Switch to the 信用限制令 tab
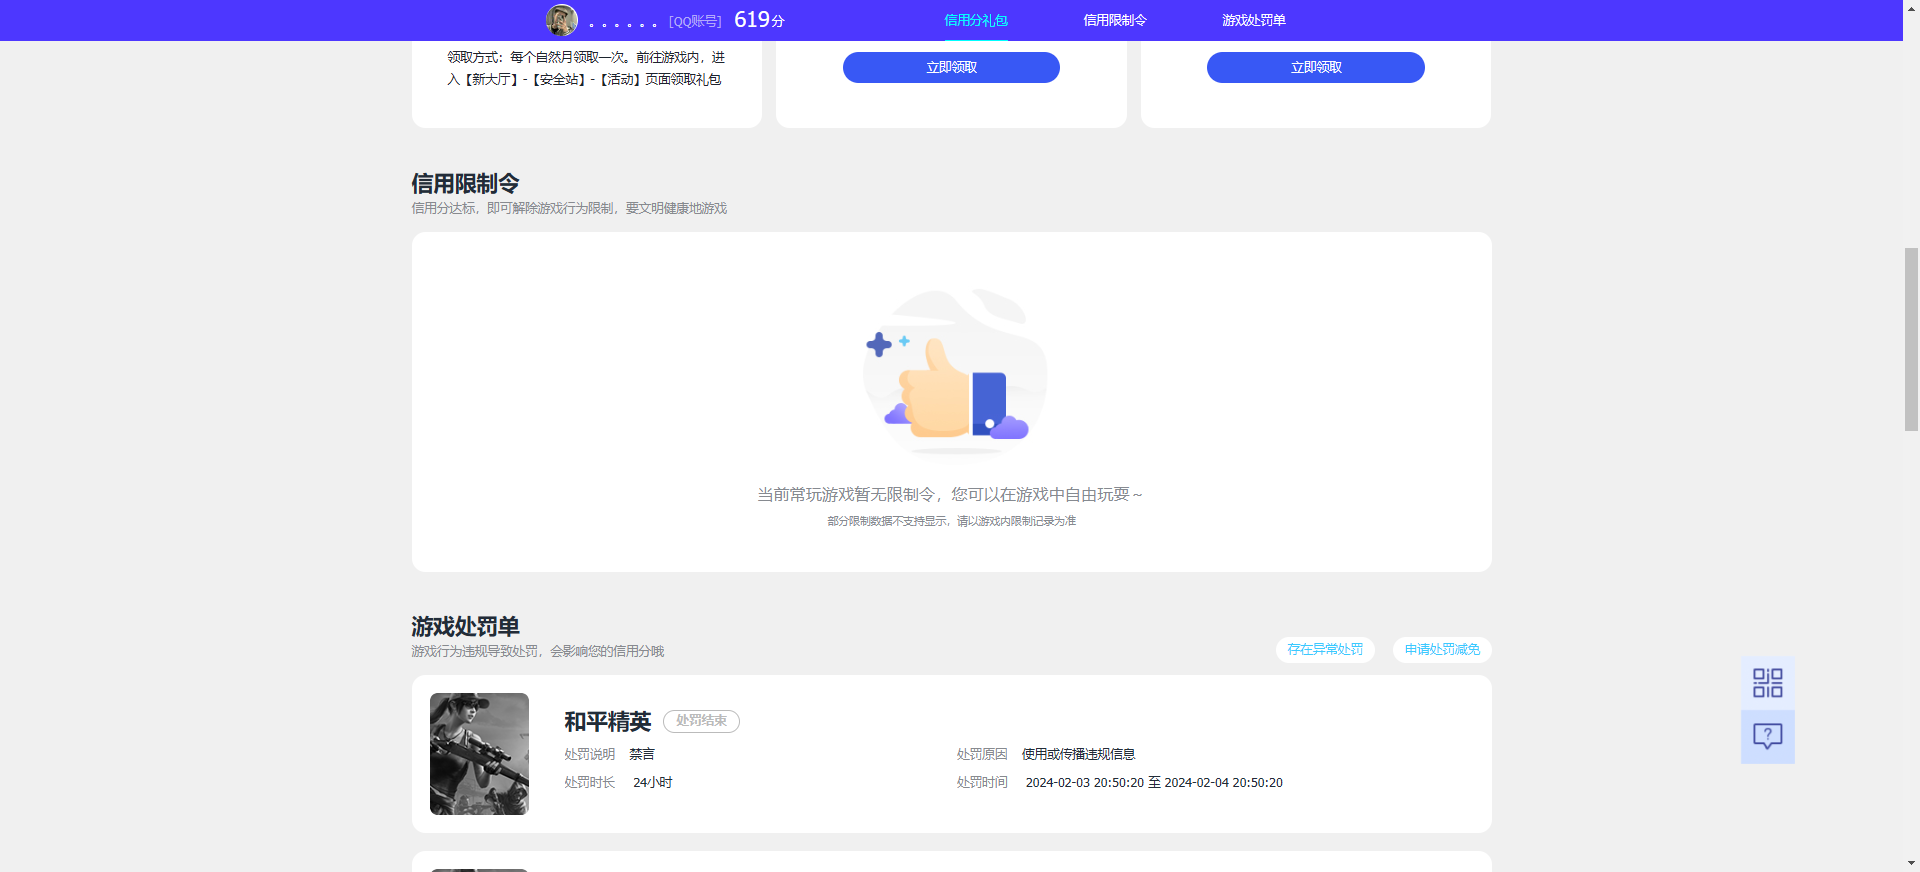 [1115, 20]
